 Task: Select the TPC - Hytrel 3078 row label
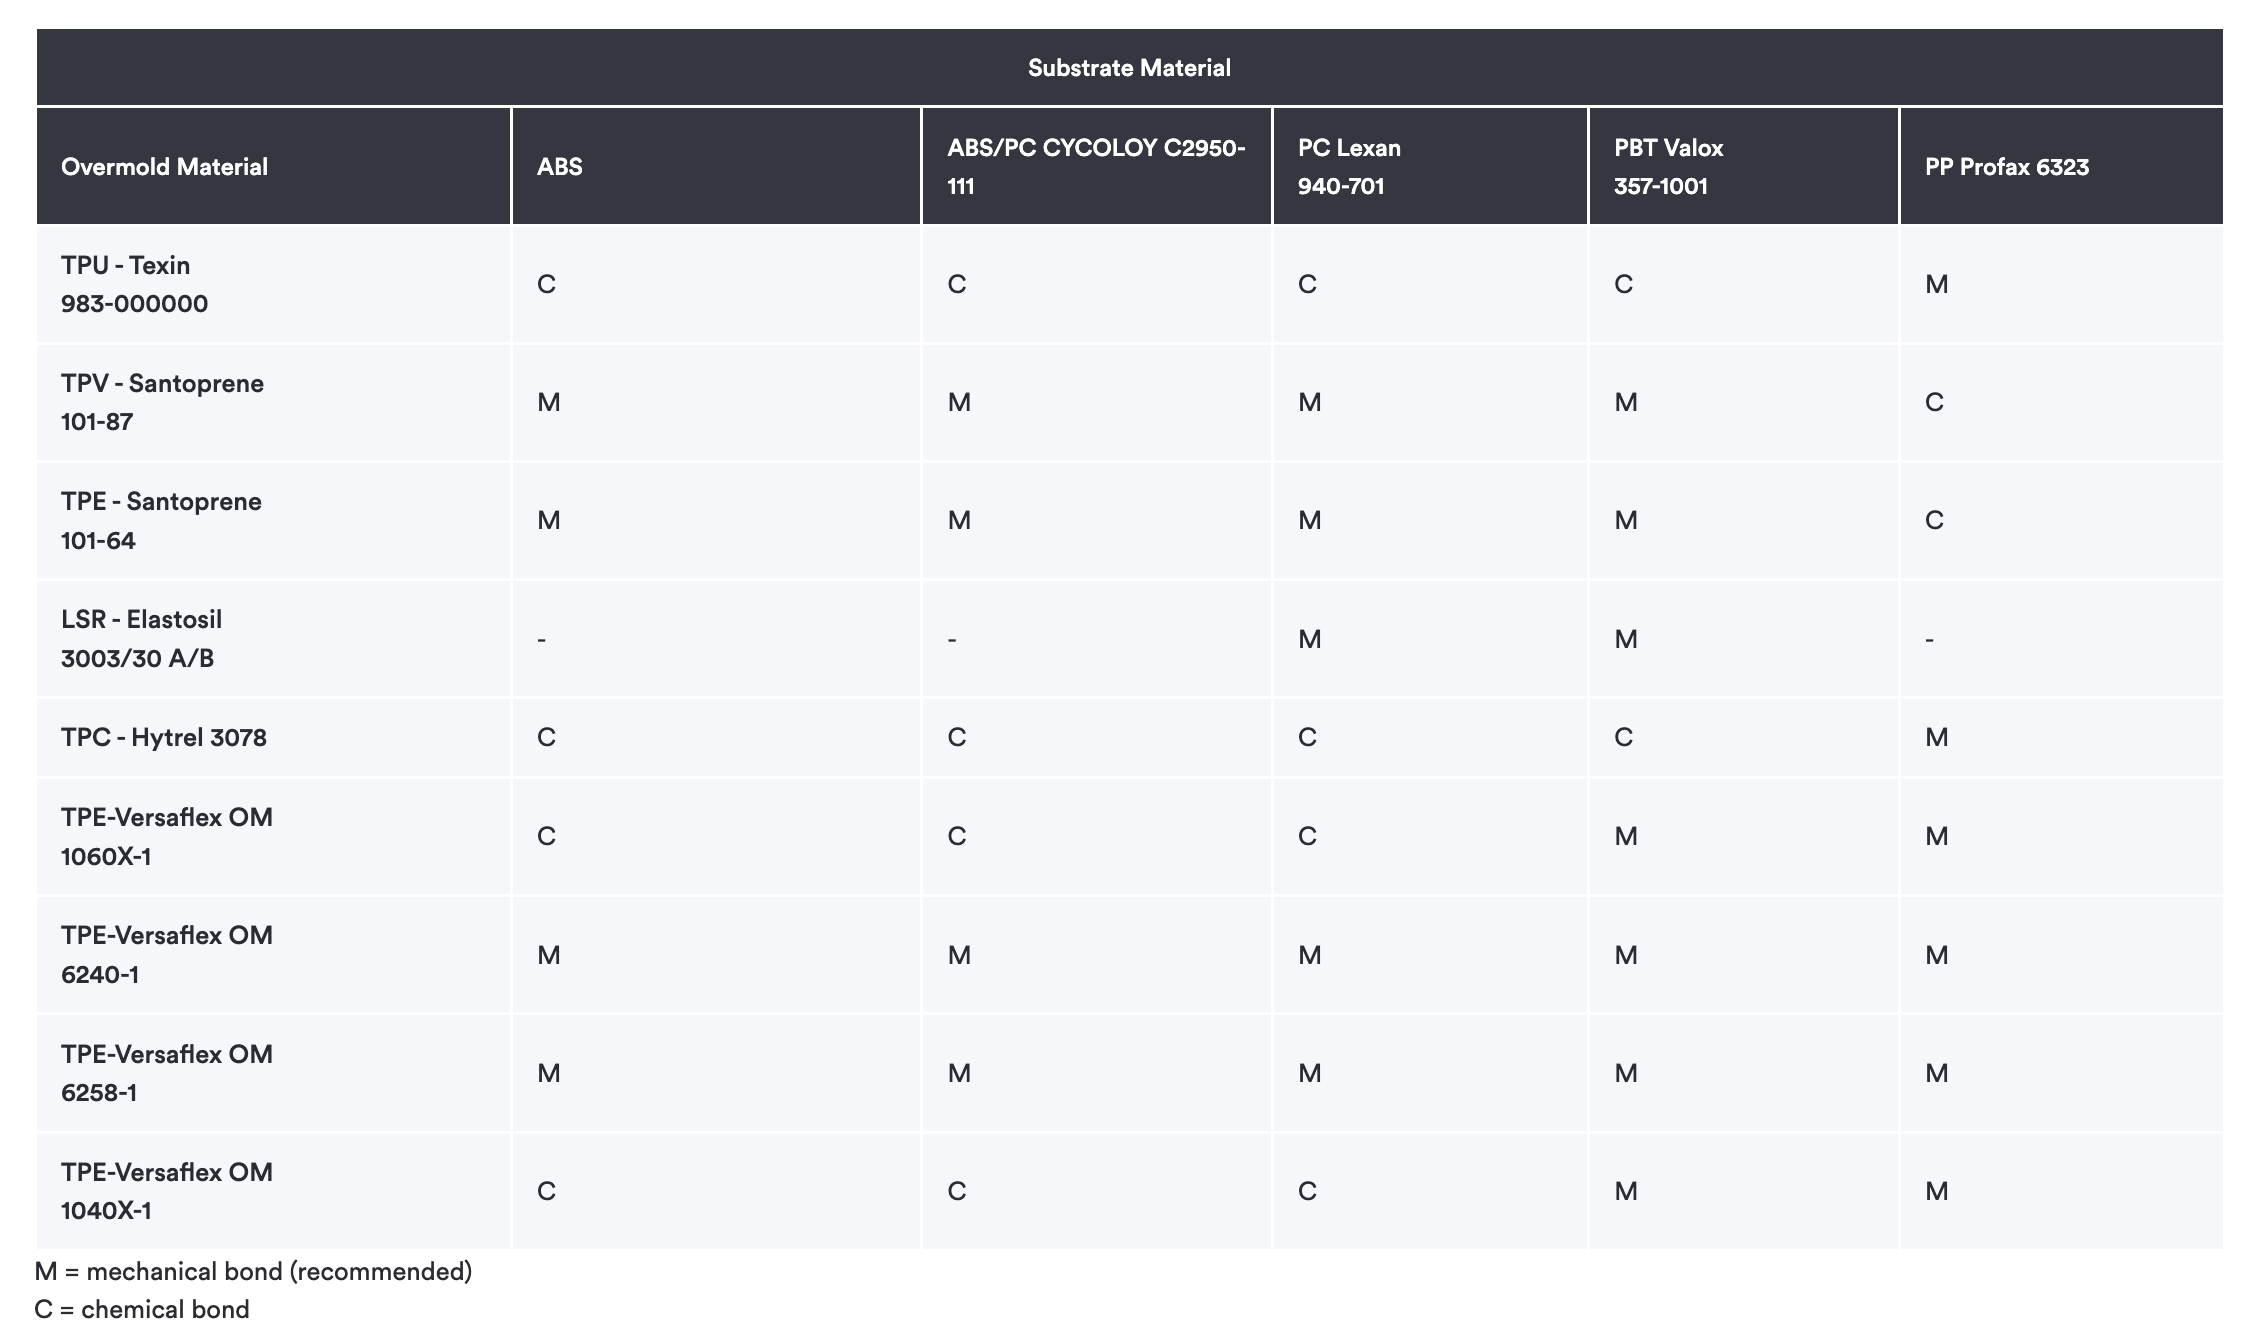pyautogui.click(x=163, y=737)
